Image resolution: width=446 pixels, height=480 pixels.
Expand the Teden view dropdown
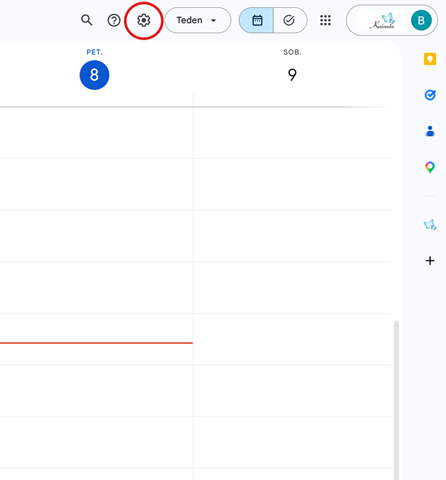pyautogui.click(x=198, y=20)
